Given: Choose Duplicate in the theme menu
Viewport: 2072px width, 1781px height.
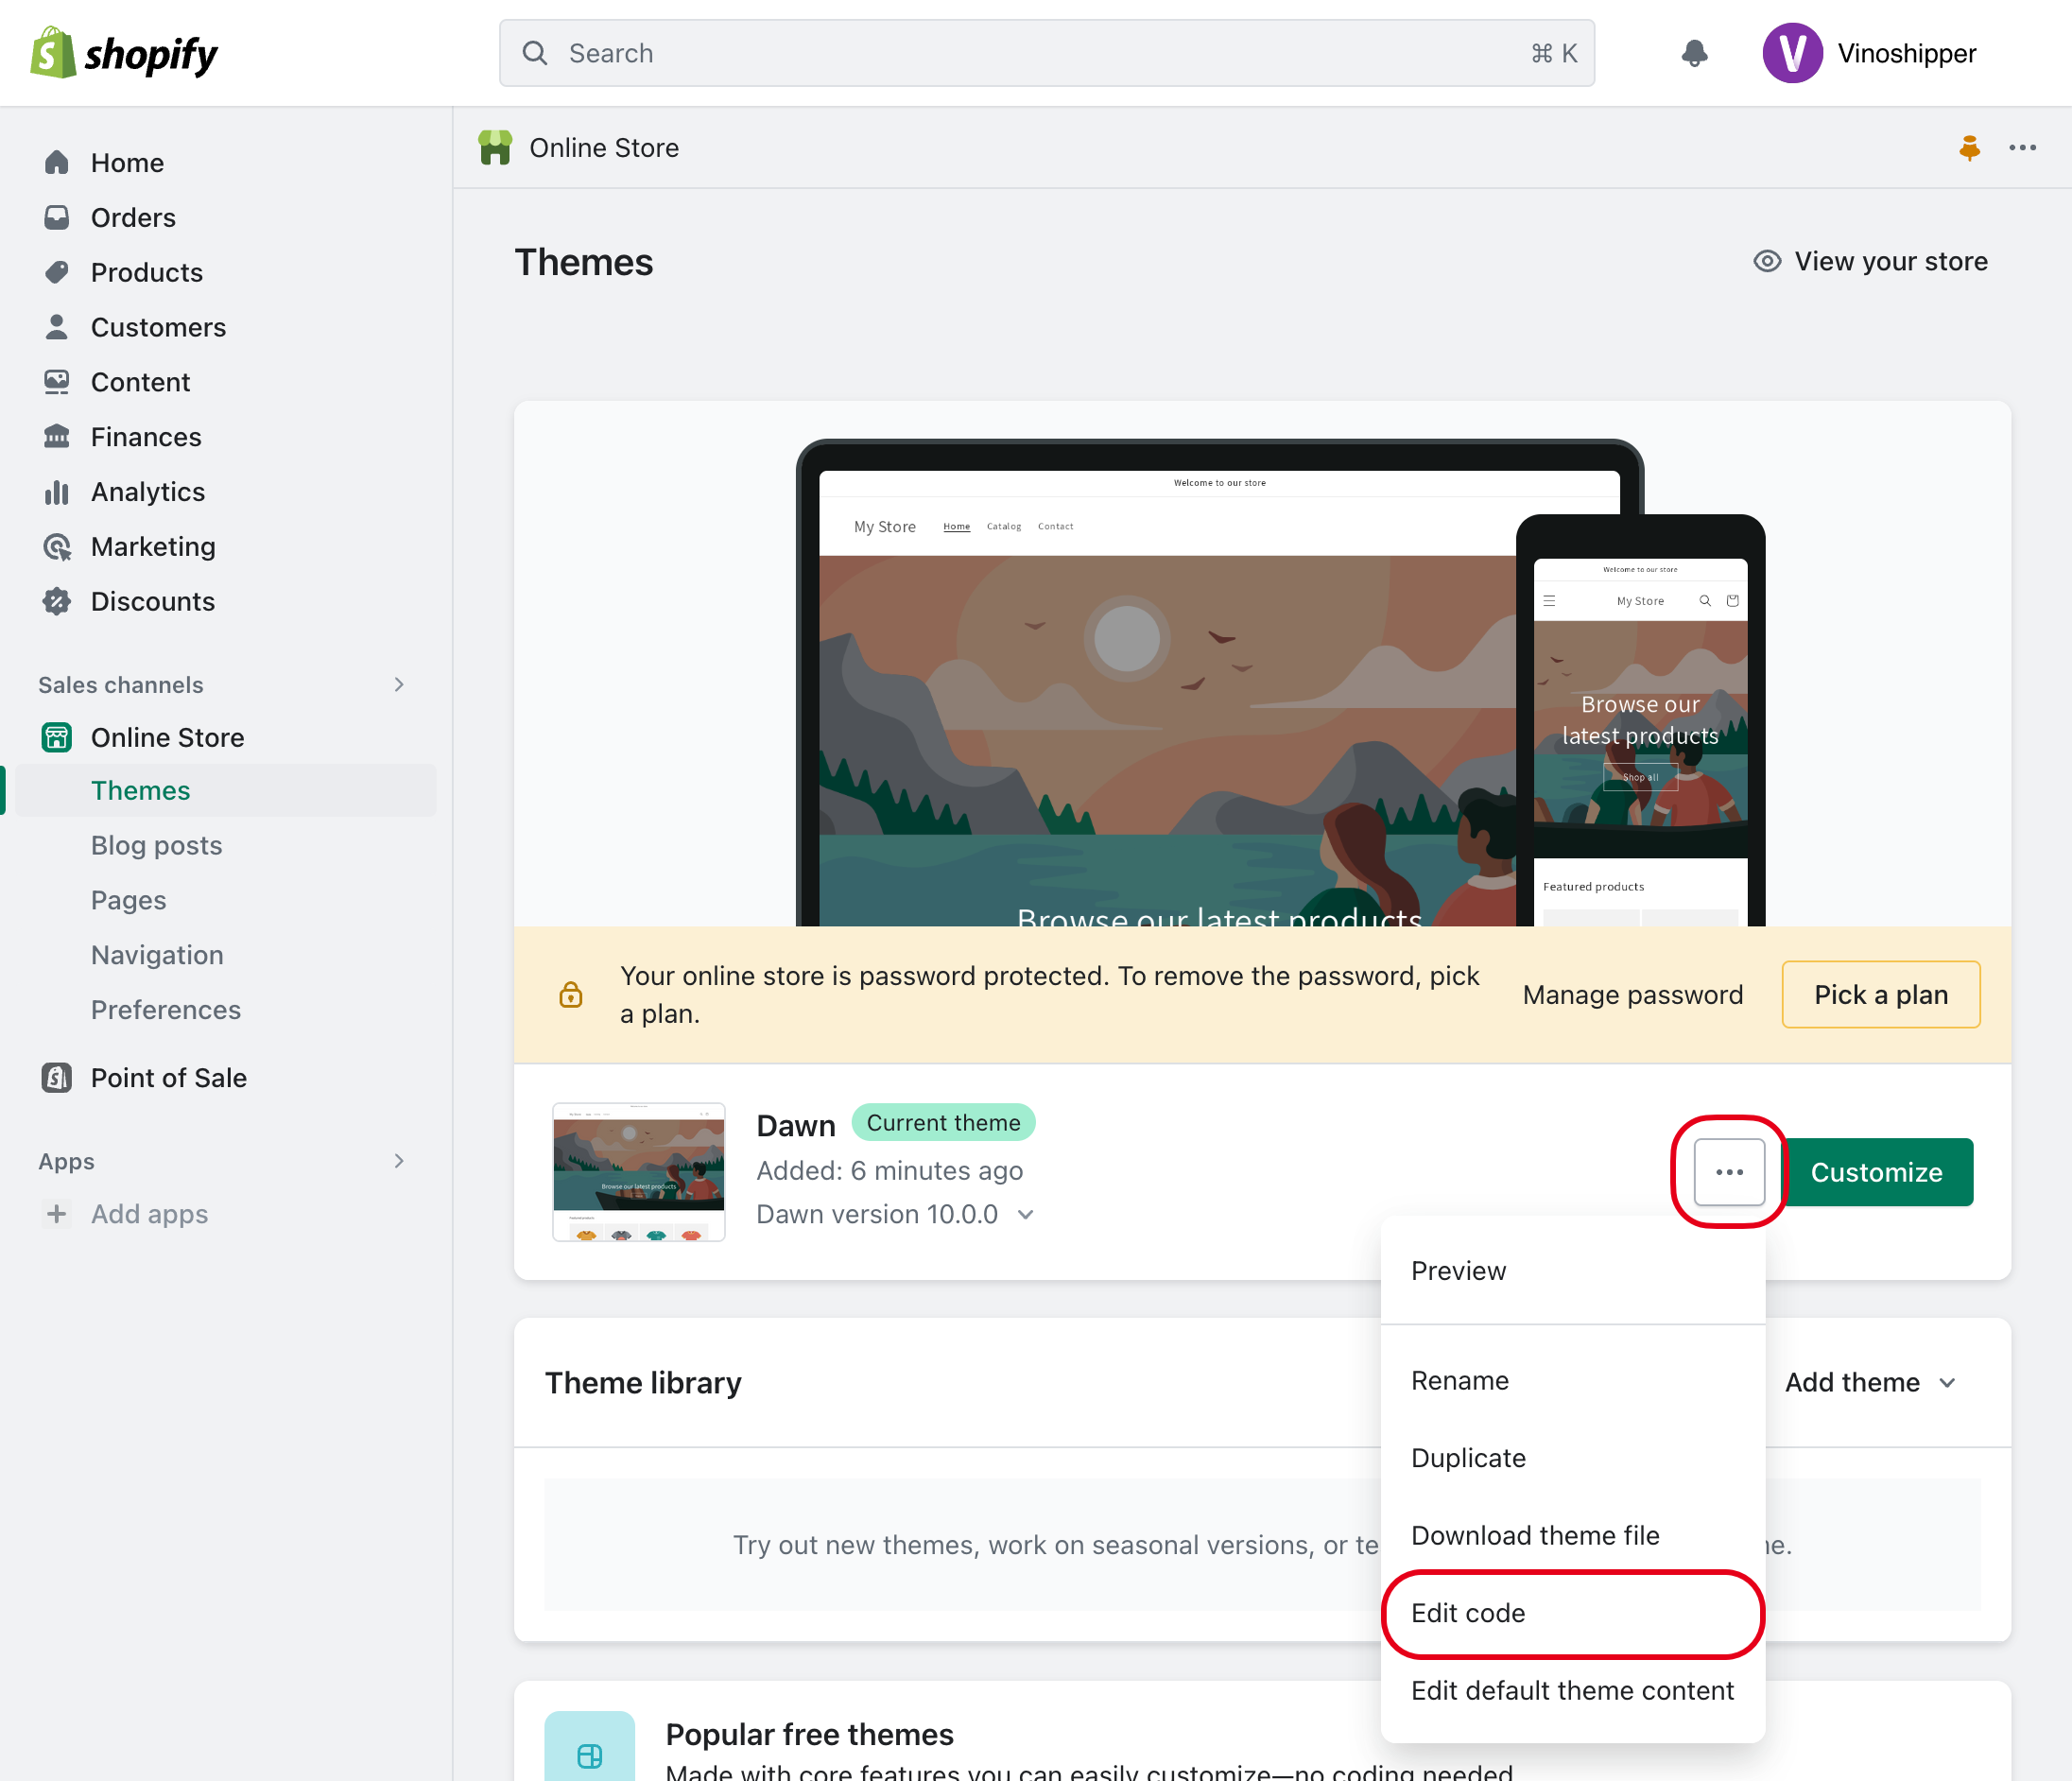Looking at the screenshot, I should (1467, 1457).
